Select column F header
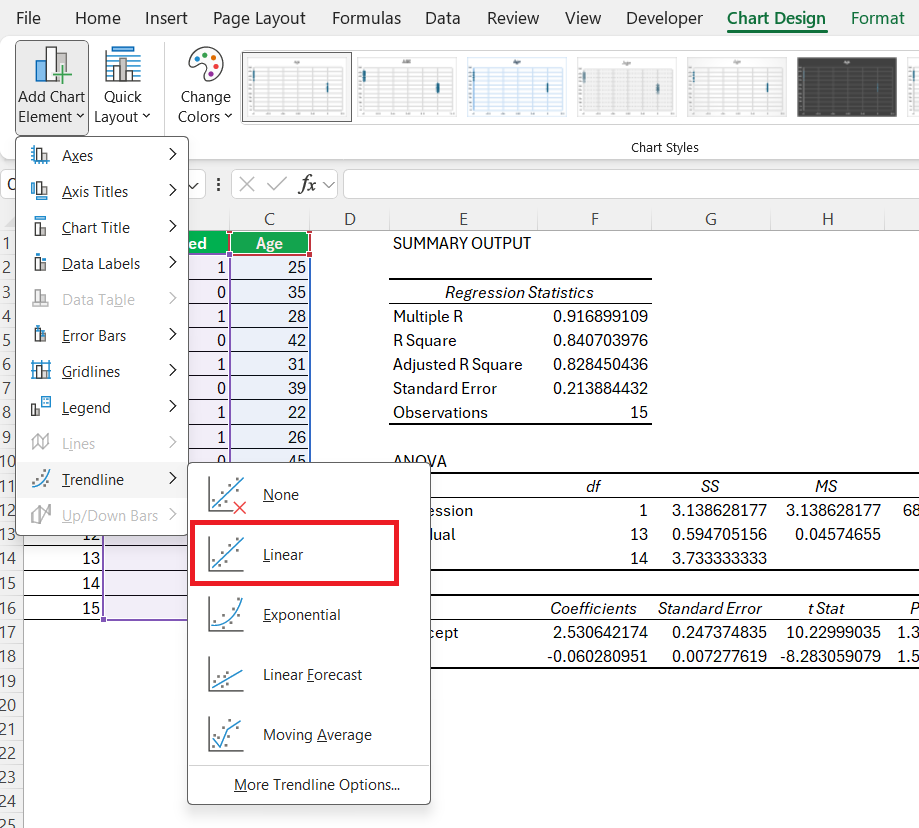This screenshot has width=919, height=828. coord(594,219)
